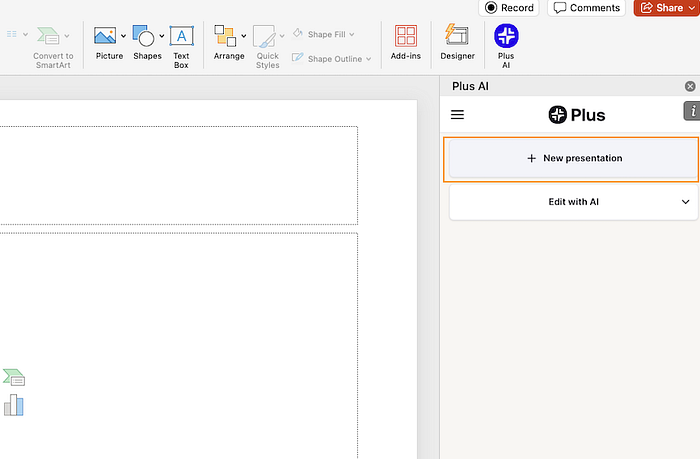Click Convert to SmartArt icon
The height and width of the screenshot is (459, 700).
[48, 36]
